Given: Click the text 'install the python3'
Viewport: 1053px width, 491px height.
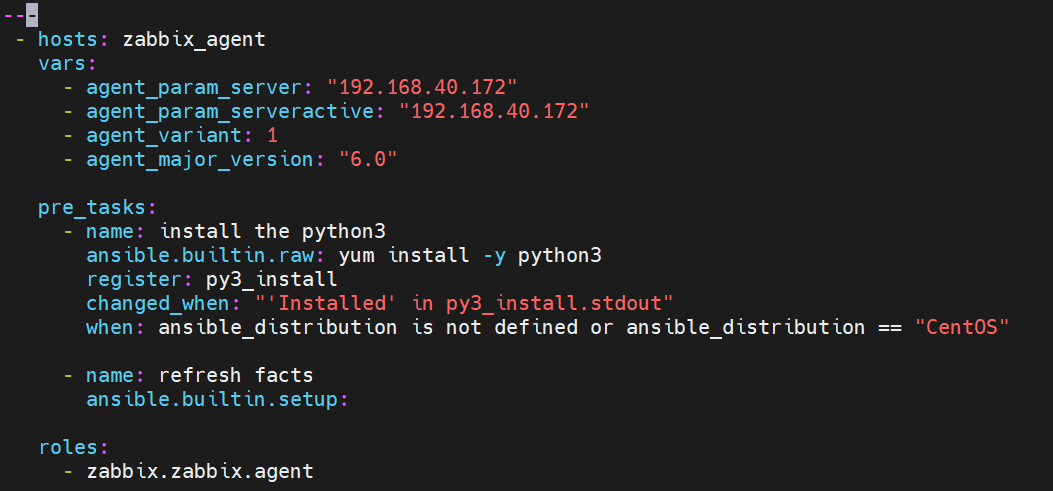Looking at the screenshot, I should tap(273, 232).
